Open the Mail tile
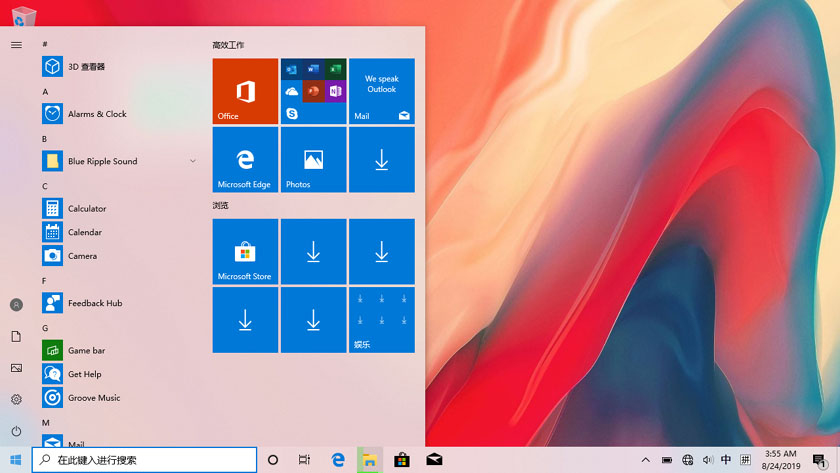The image size is (840, 473). point(381,91)
